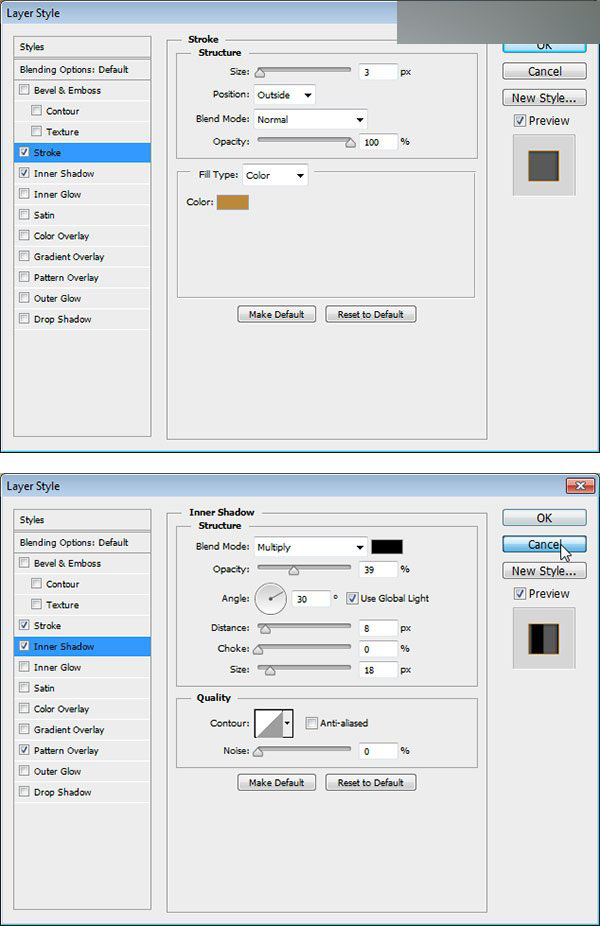Click Inner Shadow Opacity slider
The width and height of the screenshot is (600, 926).
(x=304, y=569)
